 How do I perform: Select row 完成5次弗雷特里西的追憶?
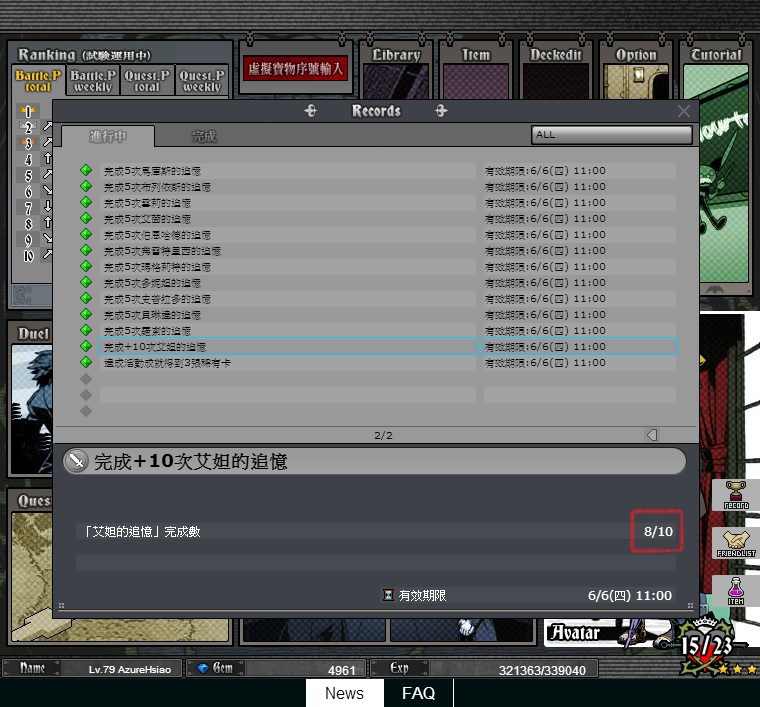click(x=288, y=251)
